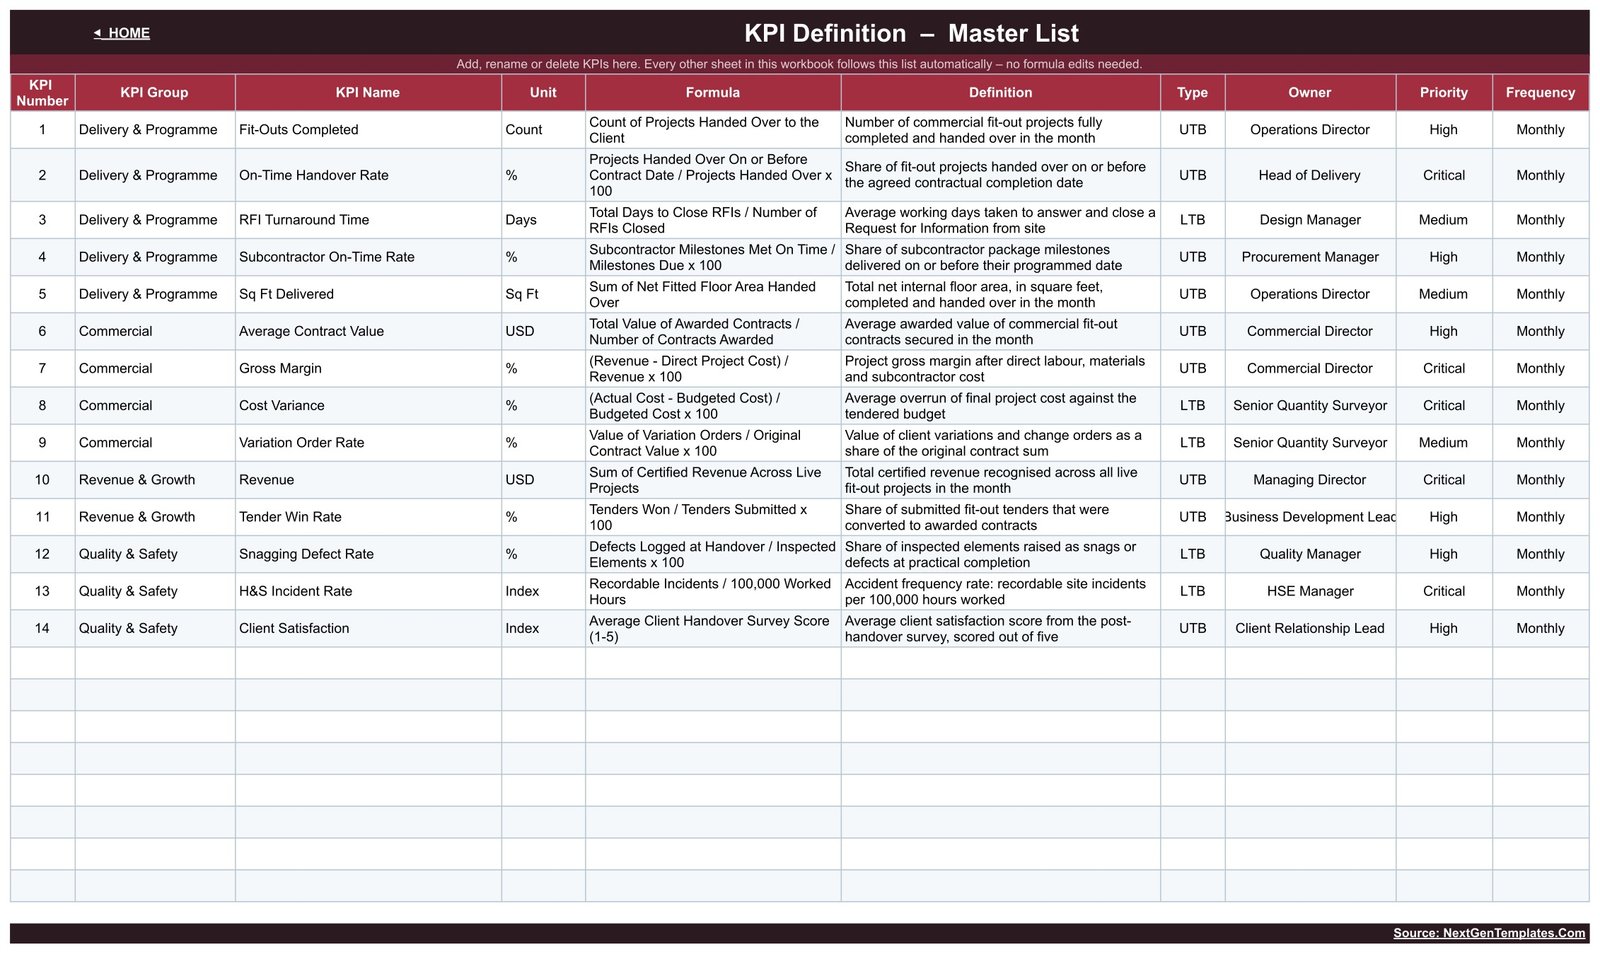Select the Quality & Safety group for Snagging Defect Rate
The width and height of the screenshot is (1600, 954).
[154, 554]
